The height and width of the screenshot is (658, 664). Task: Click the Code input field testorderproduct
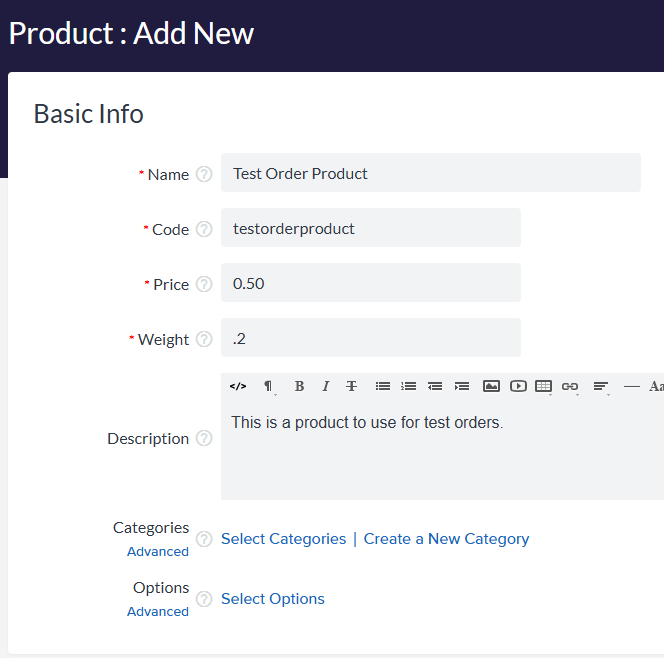click(371, 228)
